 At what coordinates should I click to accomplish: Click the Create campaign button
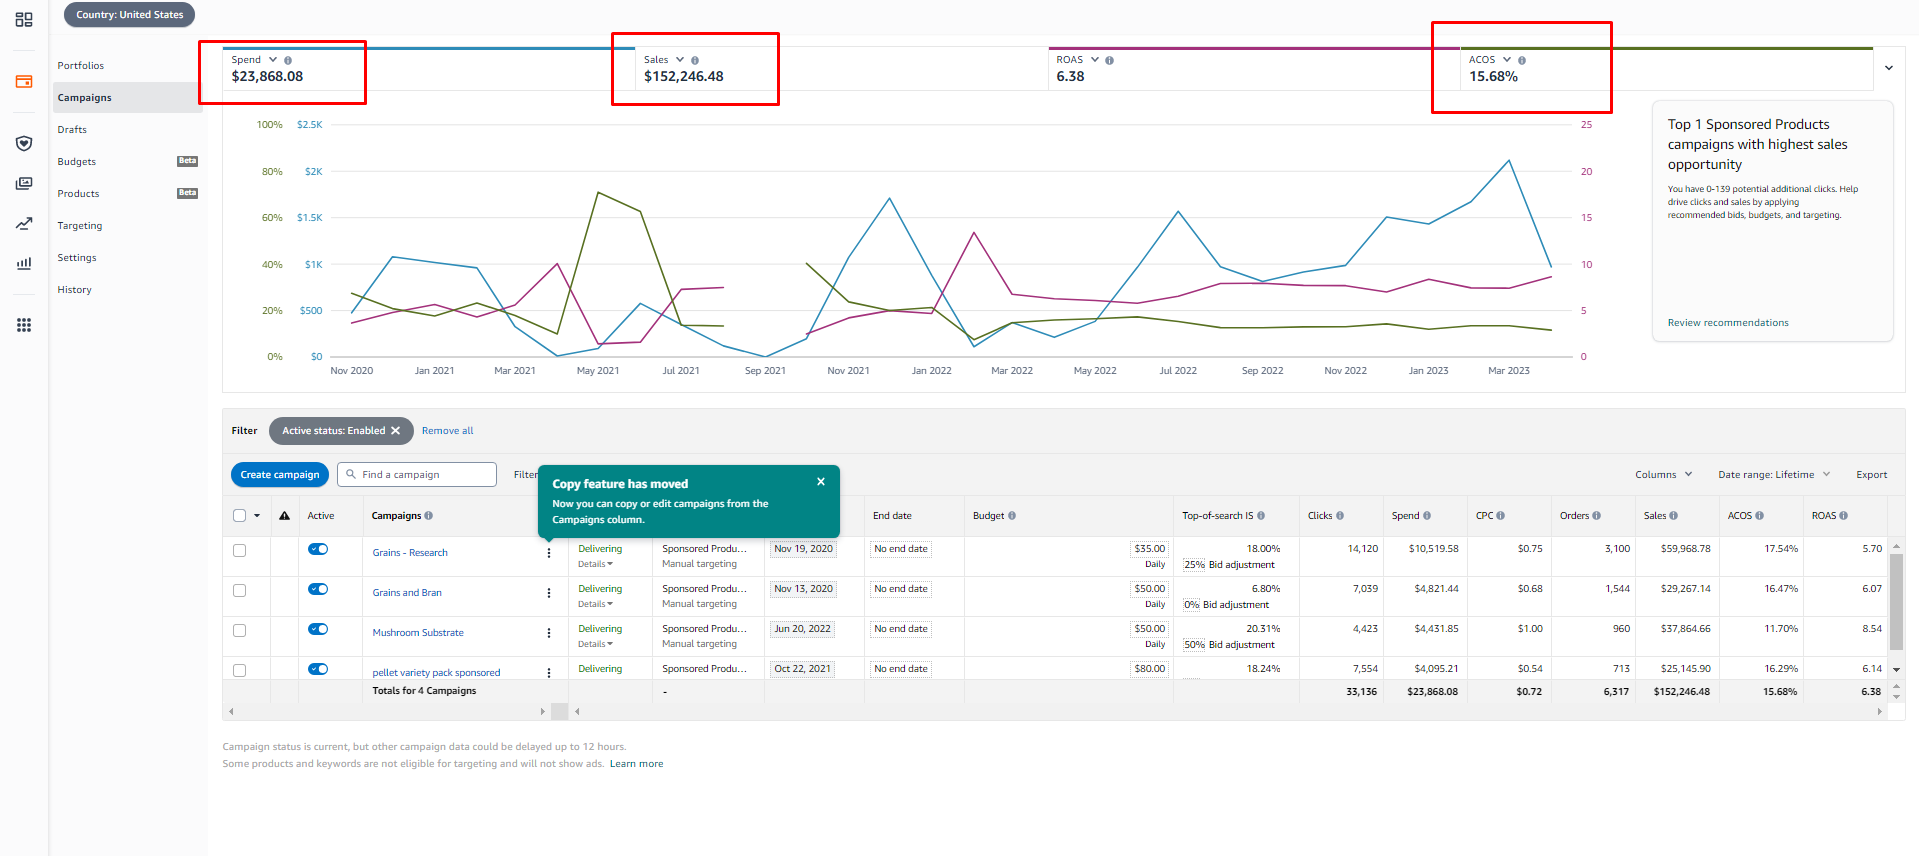point(280,475)
